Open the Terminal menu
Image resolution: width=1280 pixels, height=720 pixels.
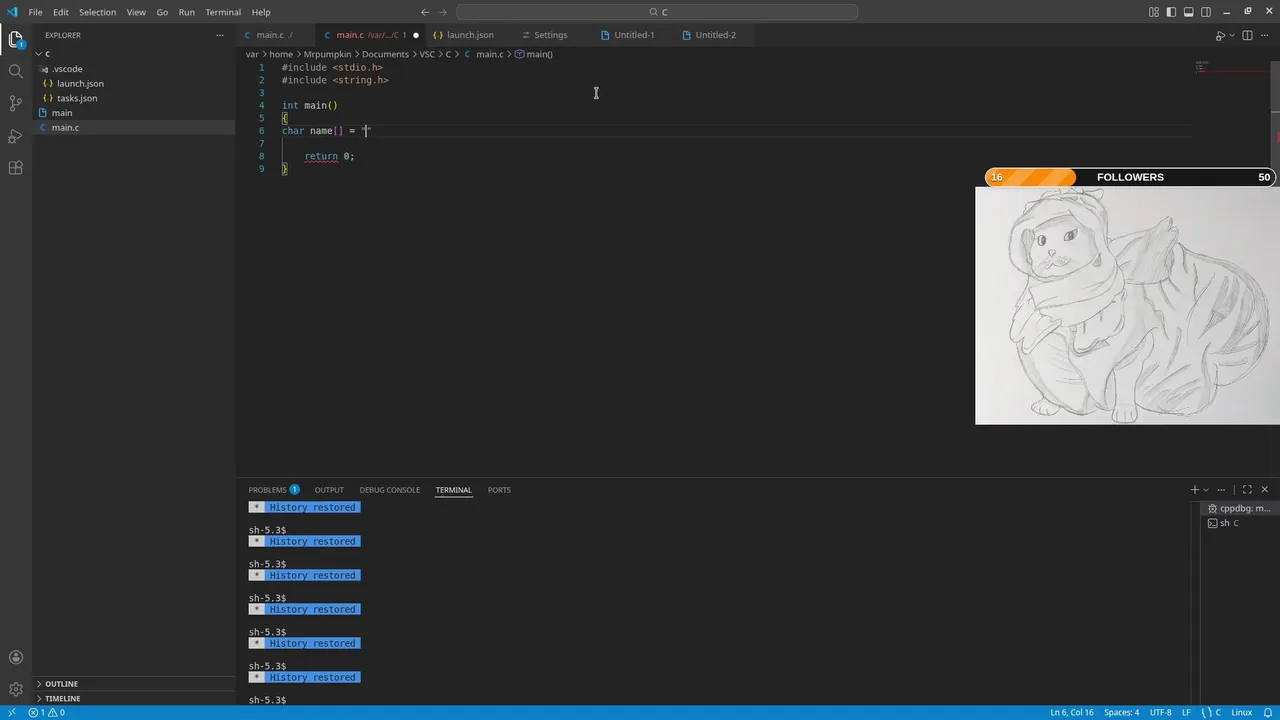click(x=223, y=12)
